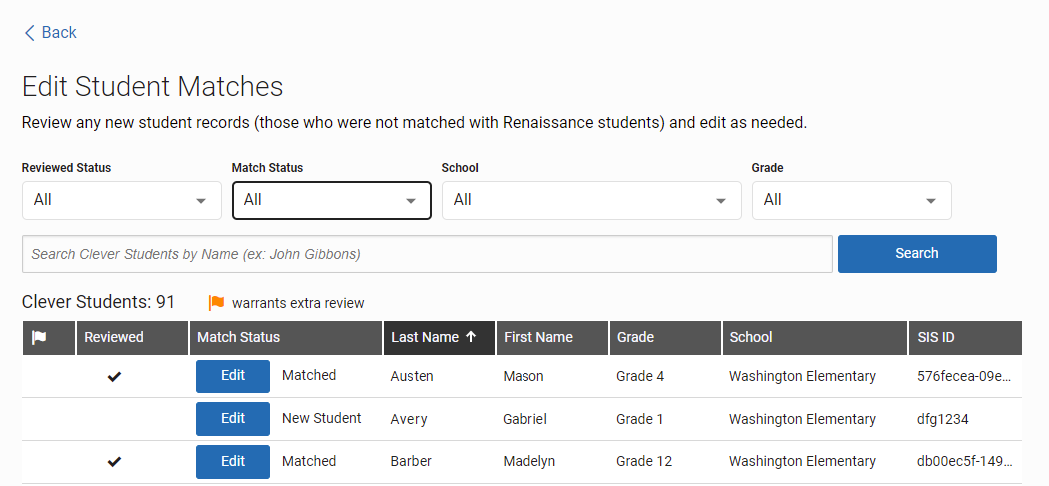Image resolution: width=1049 pixels, height=486 pixels.
Task: Sort by the Reviewed column header
Action: tap(132, 337)
